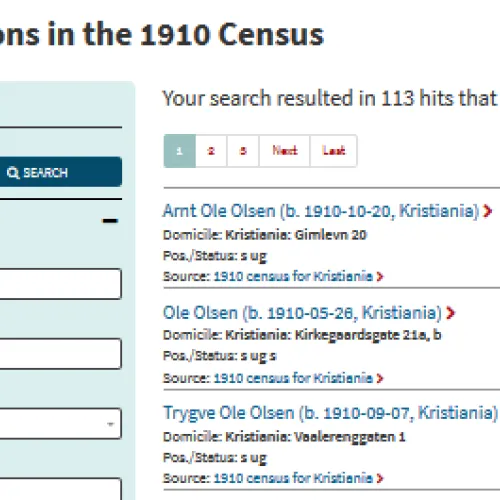Focus the second search text field
The image size is (500, 500).
point(60,354)
